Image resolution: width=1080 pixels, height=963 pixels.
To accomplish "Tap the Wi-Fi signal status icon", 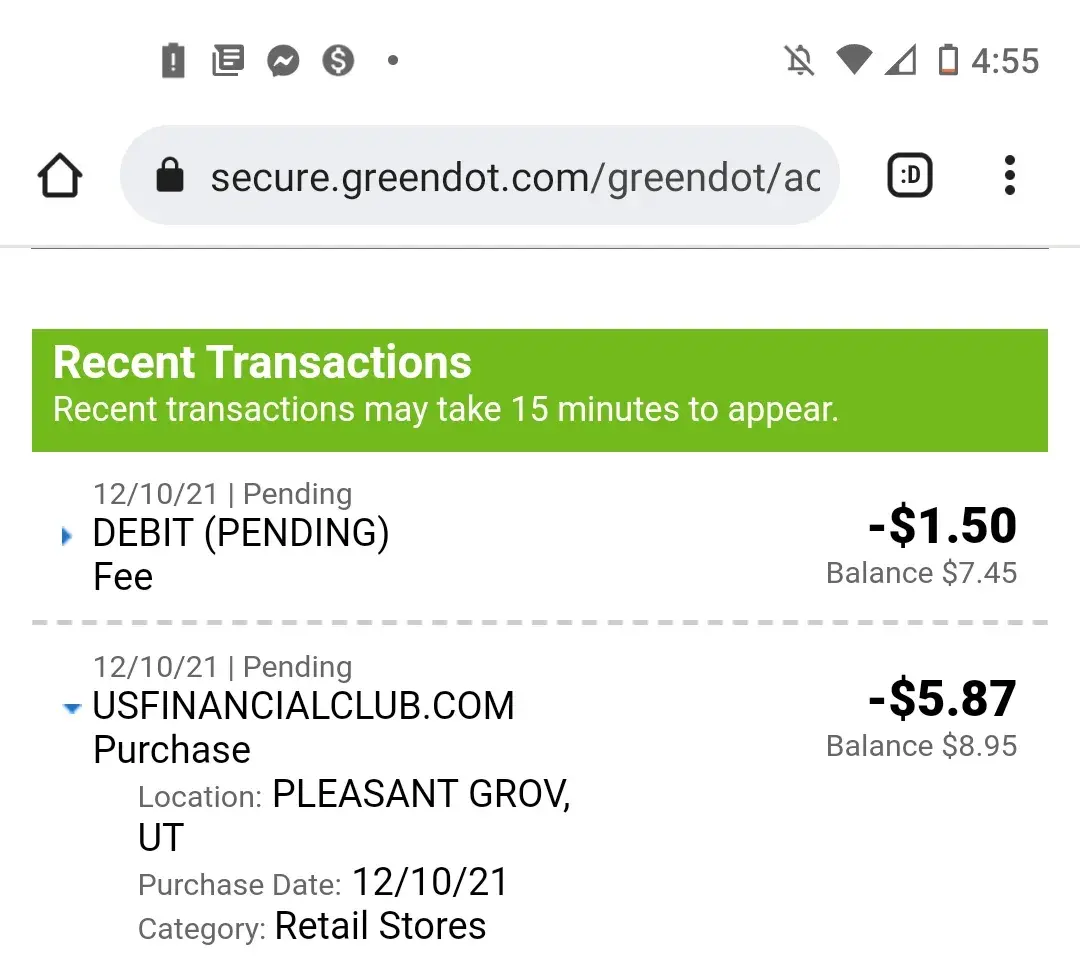I will point(853,60).
